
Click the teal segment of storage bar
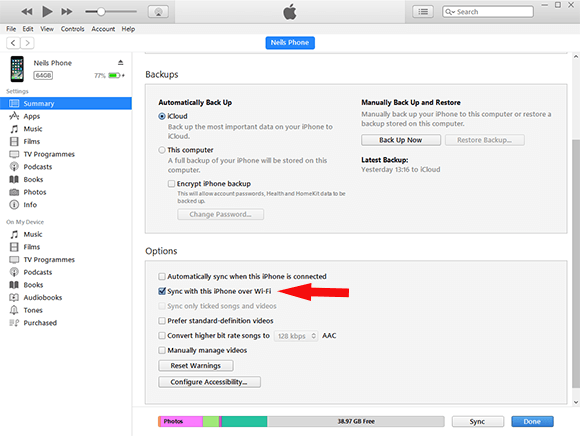click(x=245, y=421)
